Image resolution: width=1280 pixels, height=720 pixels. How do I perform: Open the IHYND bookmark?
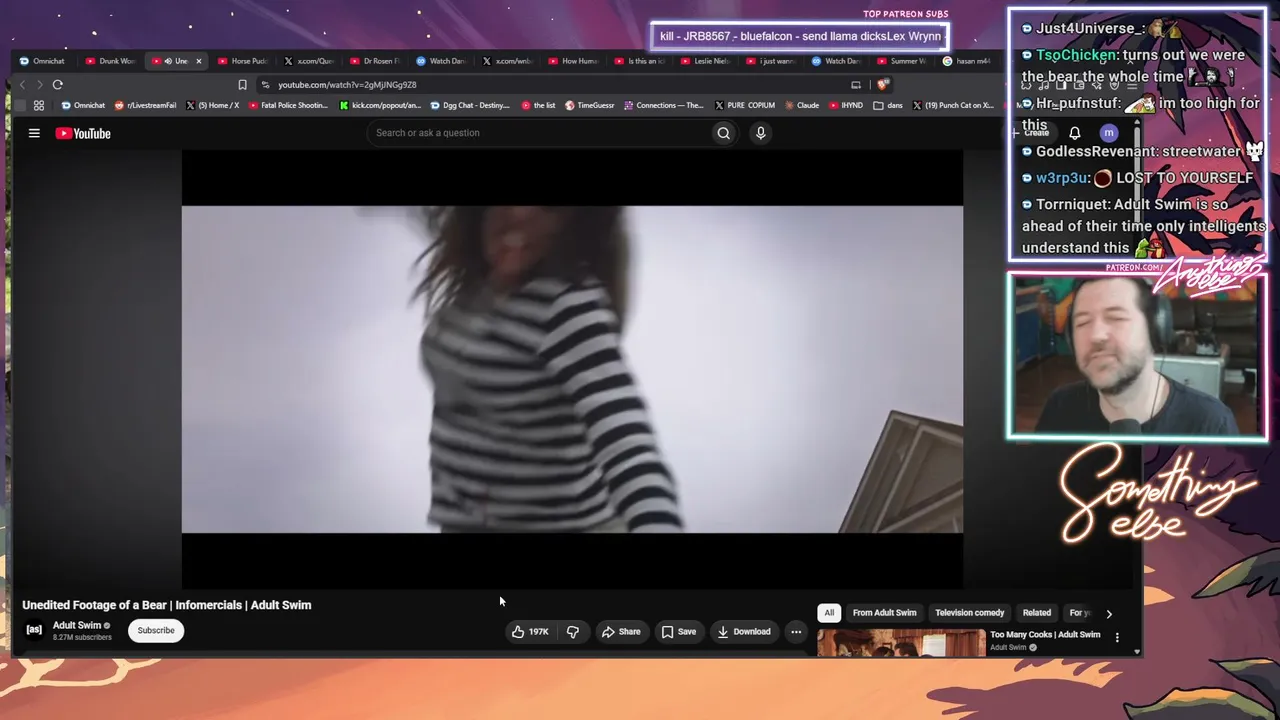pyautogui.click(x=845, y=105)
